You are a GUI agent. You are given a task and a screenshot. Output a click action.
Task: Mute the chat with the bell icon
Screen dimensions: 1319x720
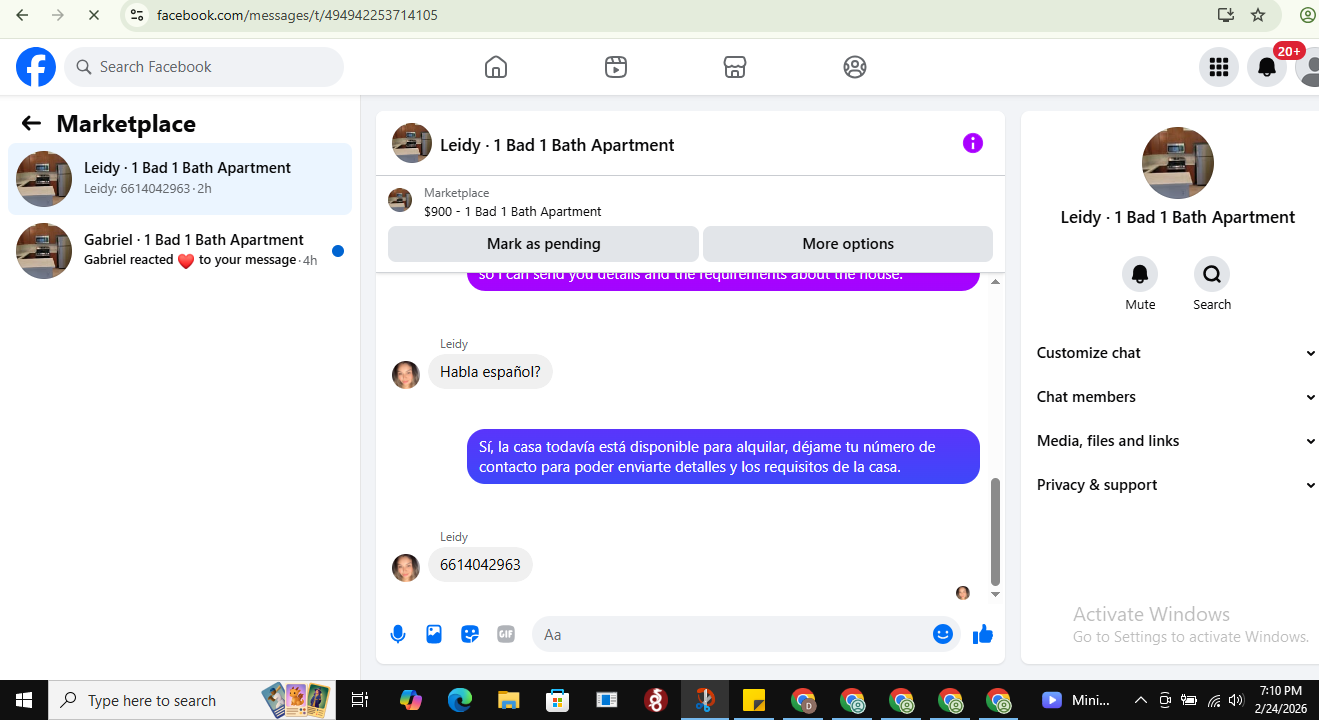click(x=1140, y=274)
